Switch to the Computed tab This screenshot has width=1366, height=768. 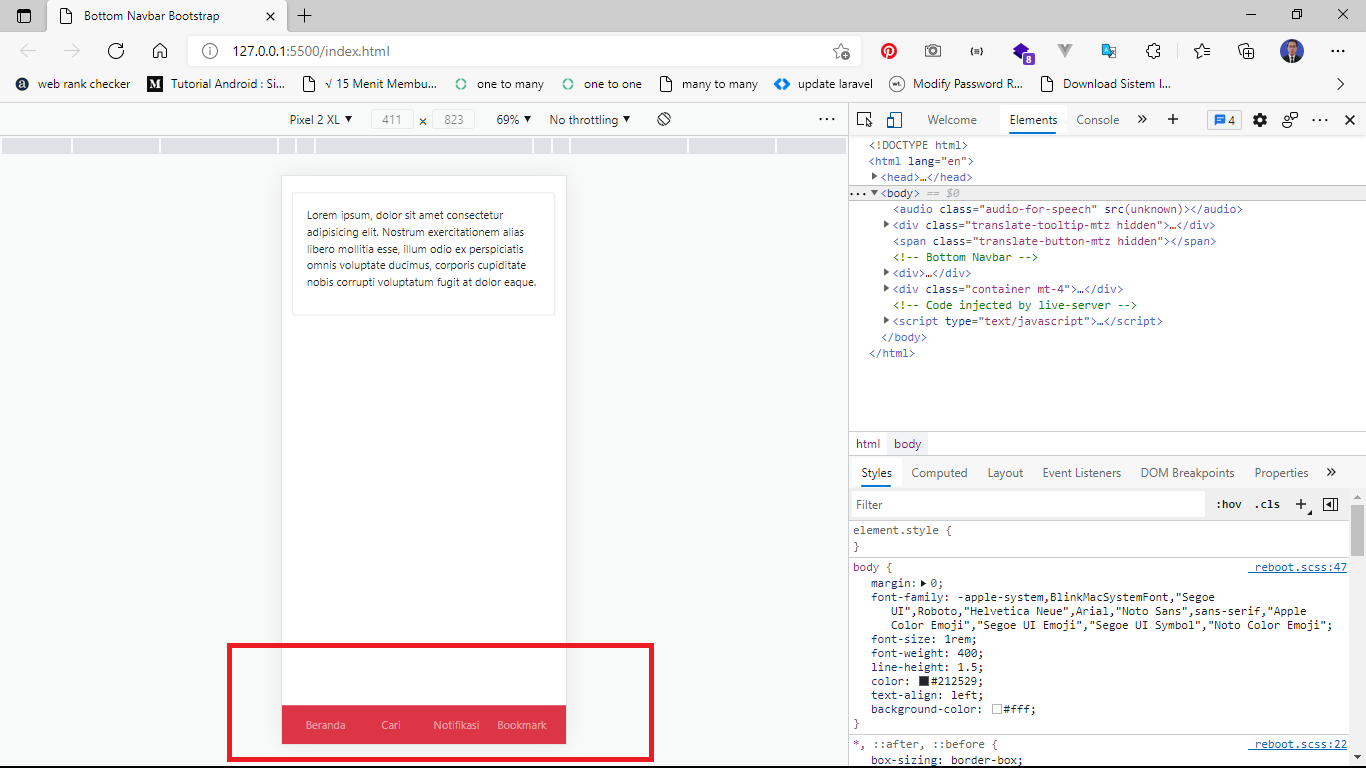point(938,472)
